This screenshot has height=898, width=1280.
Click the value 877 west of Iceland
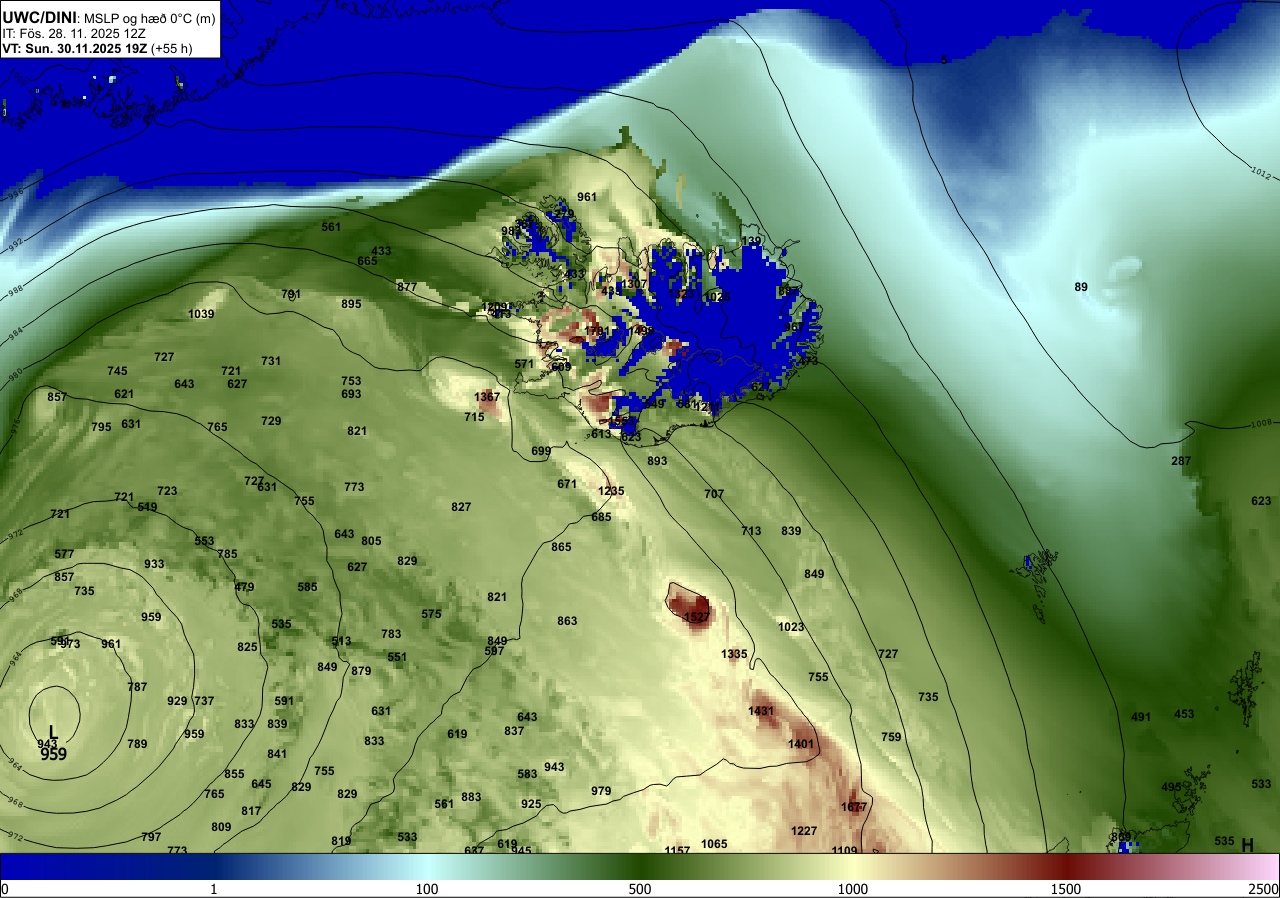coord(407,287)
